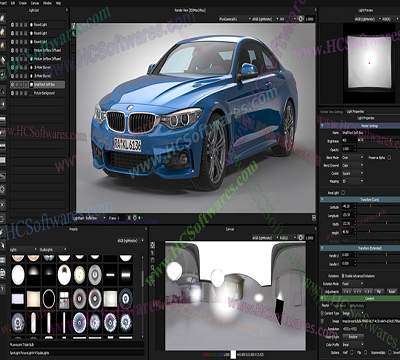Screen dimensions: 400x360
Task: Click the Opacity stepper arrows
Action: (x=355, y=149)
